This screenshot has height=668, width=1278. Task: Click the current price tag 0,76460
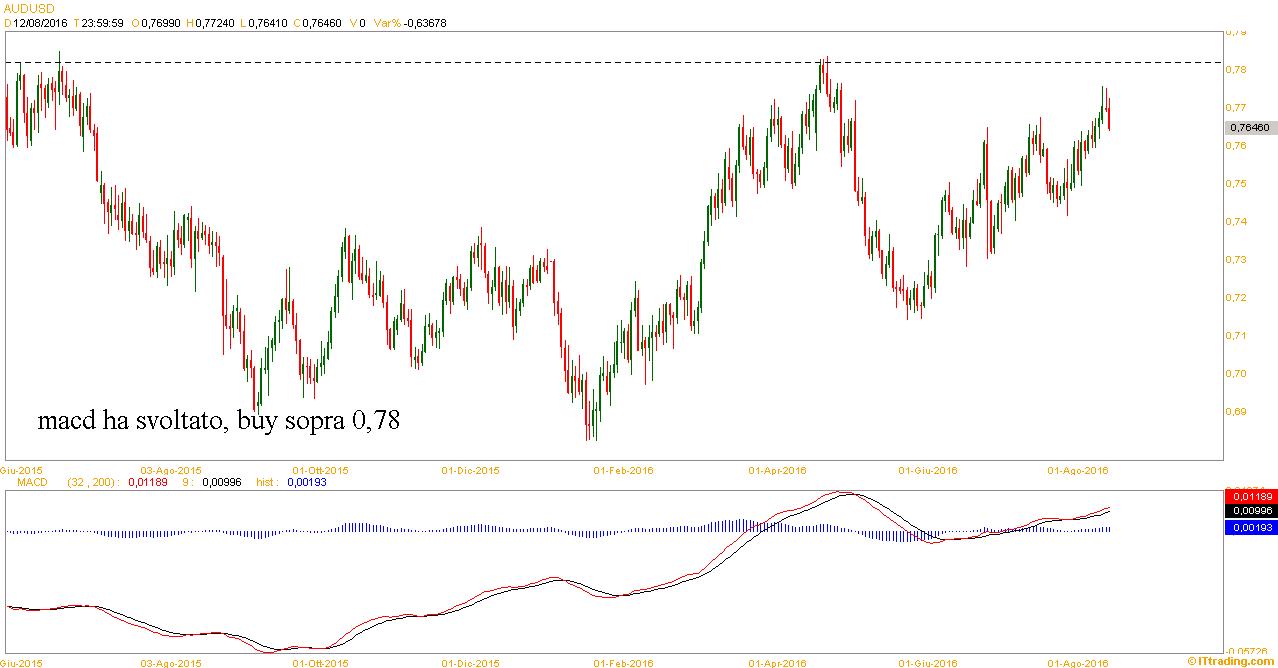coord(1249,128)
